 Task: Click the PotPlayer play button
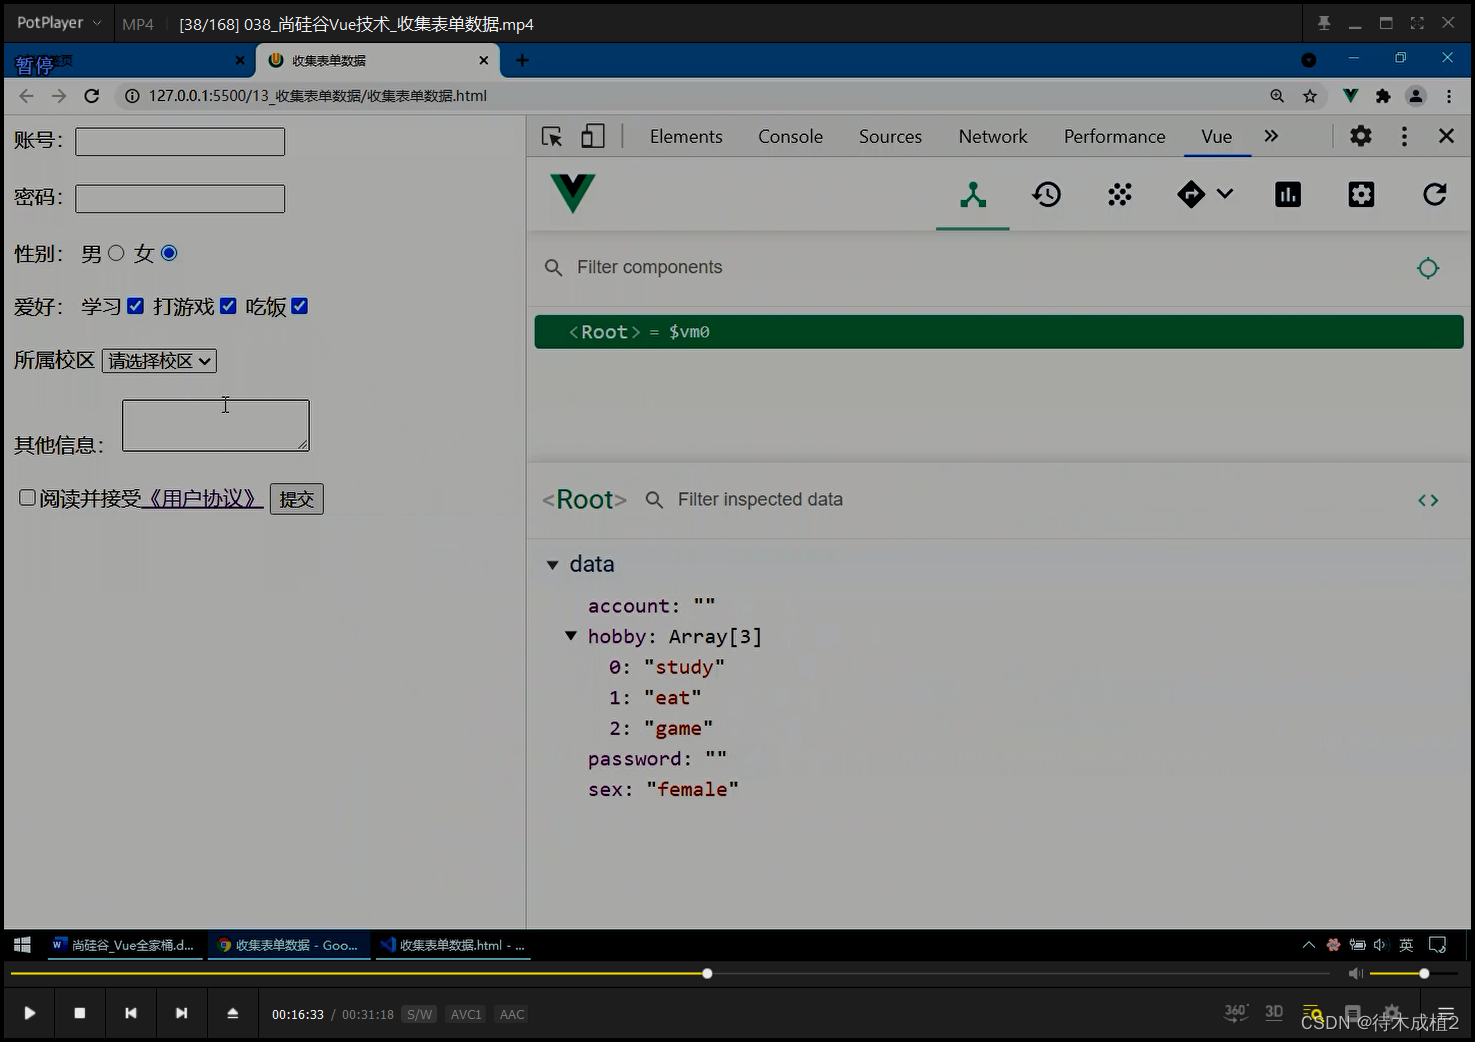tap(30, 1013)
